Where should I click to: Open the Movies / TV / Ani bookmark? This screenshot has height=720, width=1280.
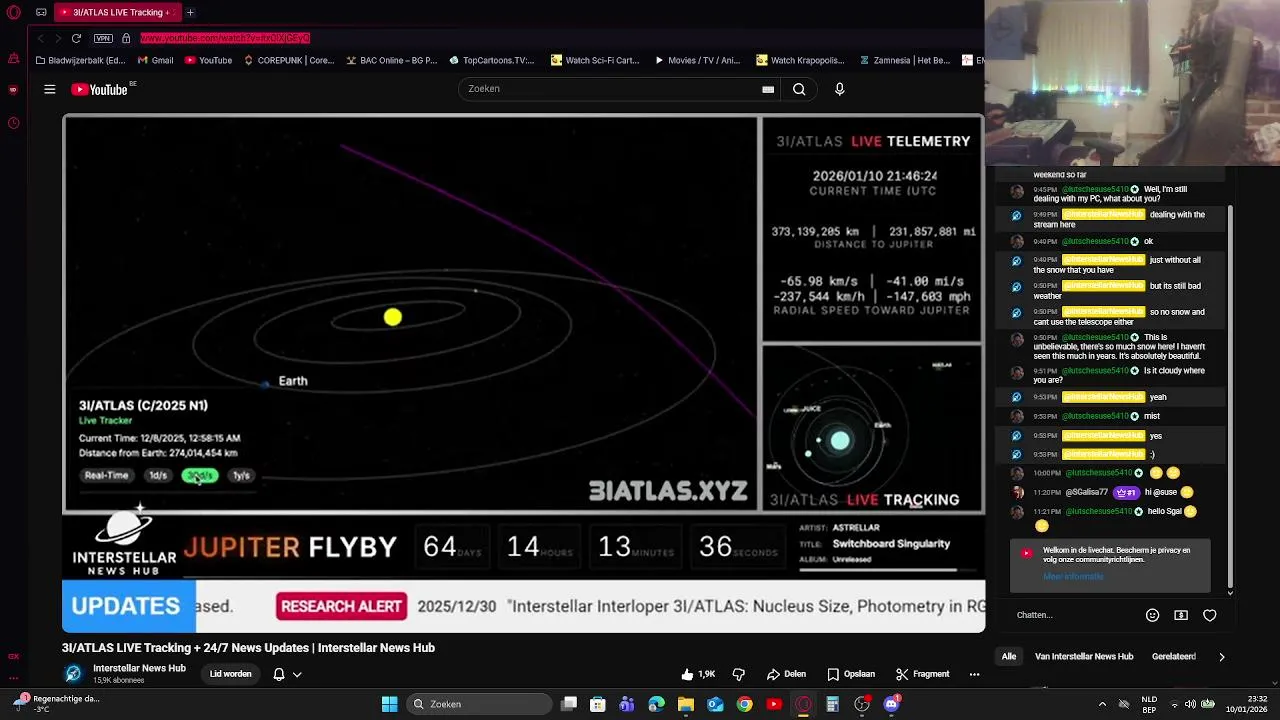point(697,60)
